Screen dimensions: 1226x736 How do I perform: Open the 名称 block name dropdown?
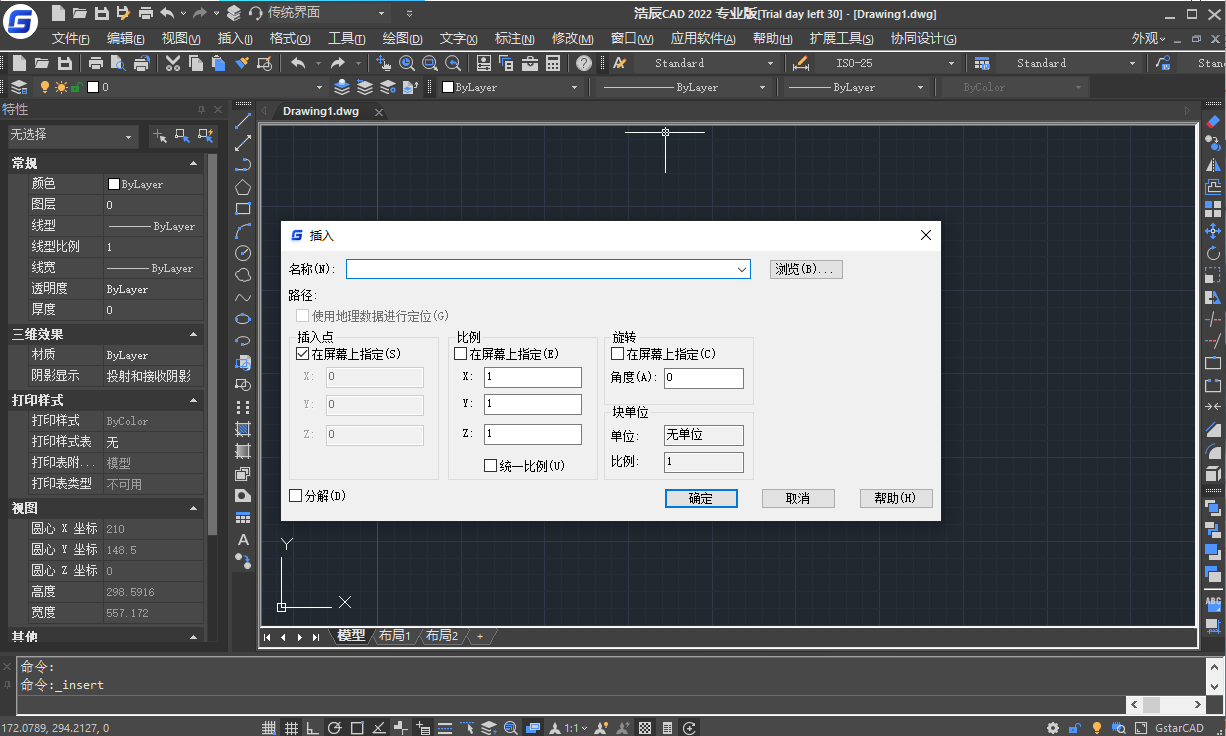[x=742, y=269]
